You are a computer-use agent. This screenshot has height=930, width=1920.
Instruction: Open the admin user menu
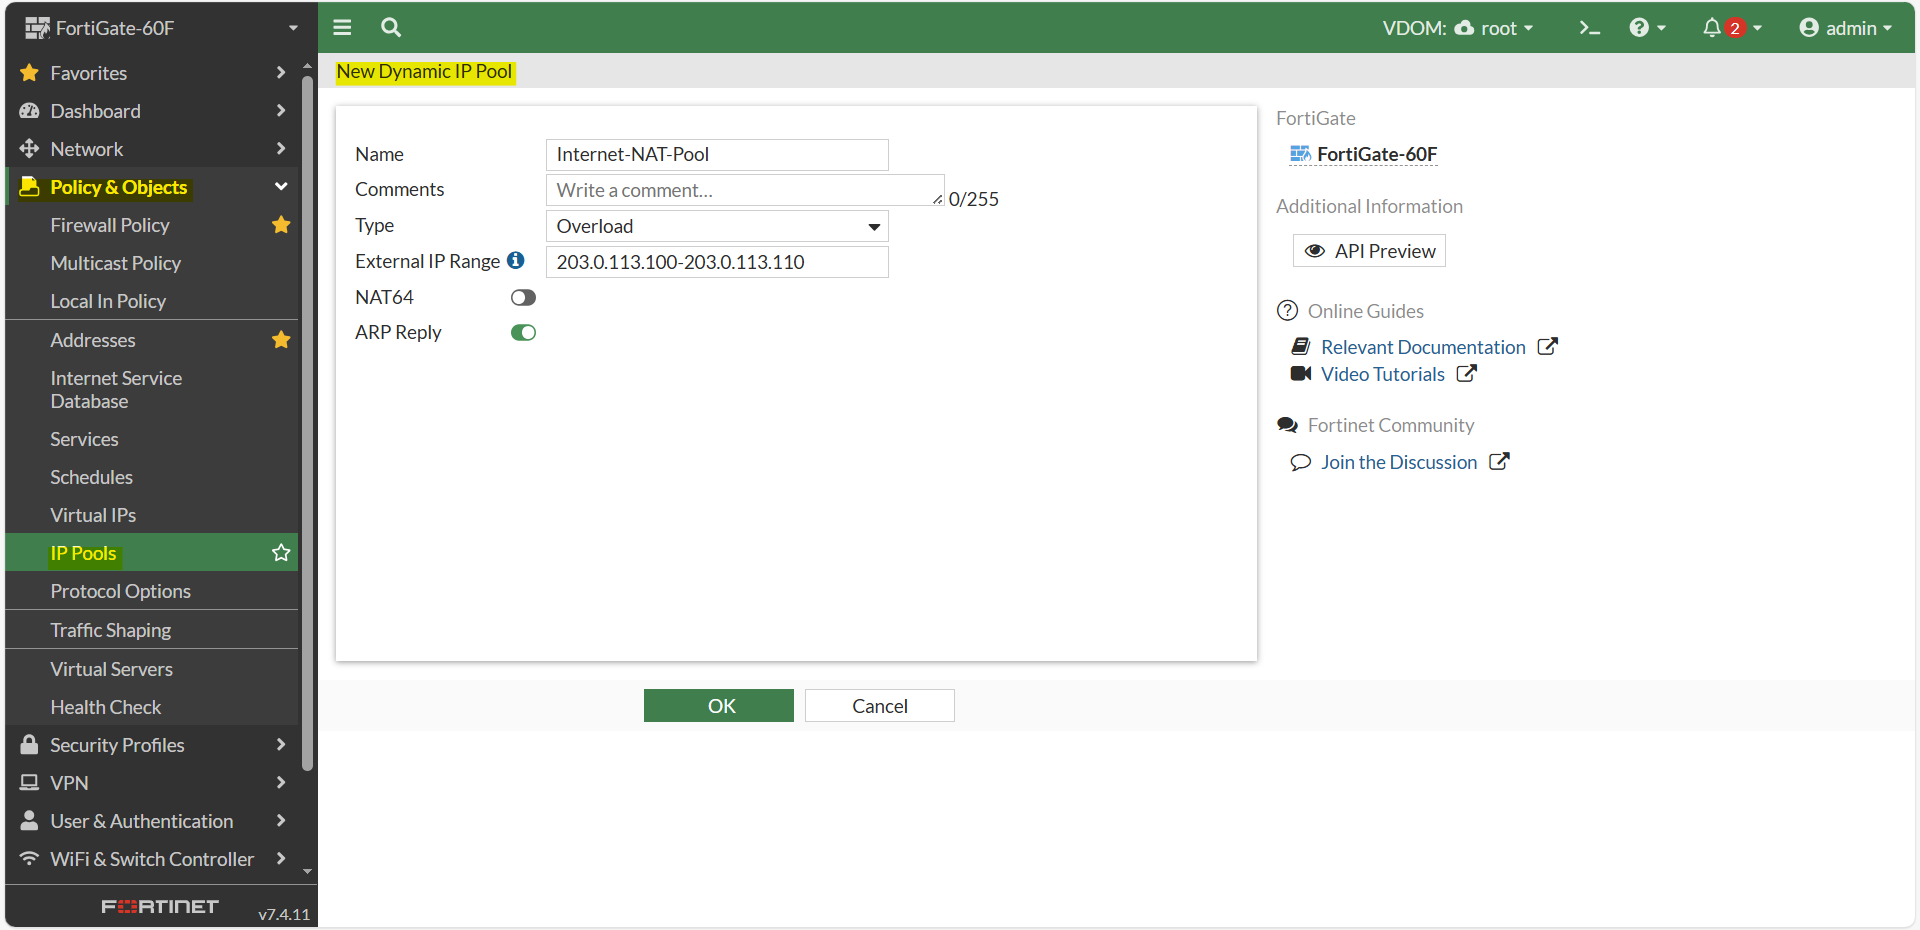point(1845,28)
